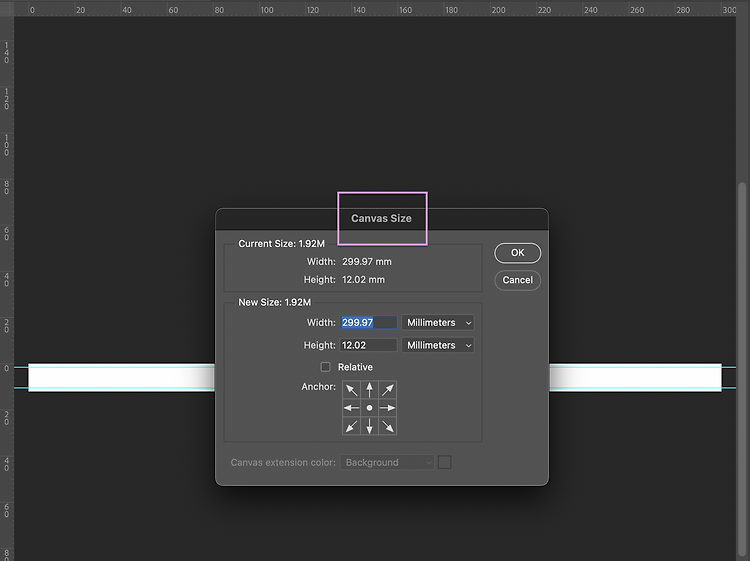This screenshot has width=750, height=561.
Task: Open the Canvas extension color Background dropdown
Action: [x=387, y=462]
